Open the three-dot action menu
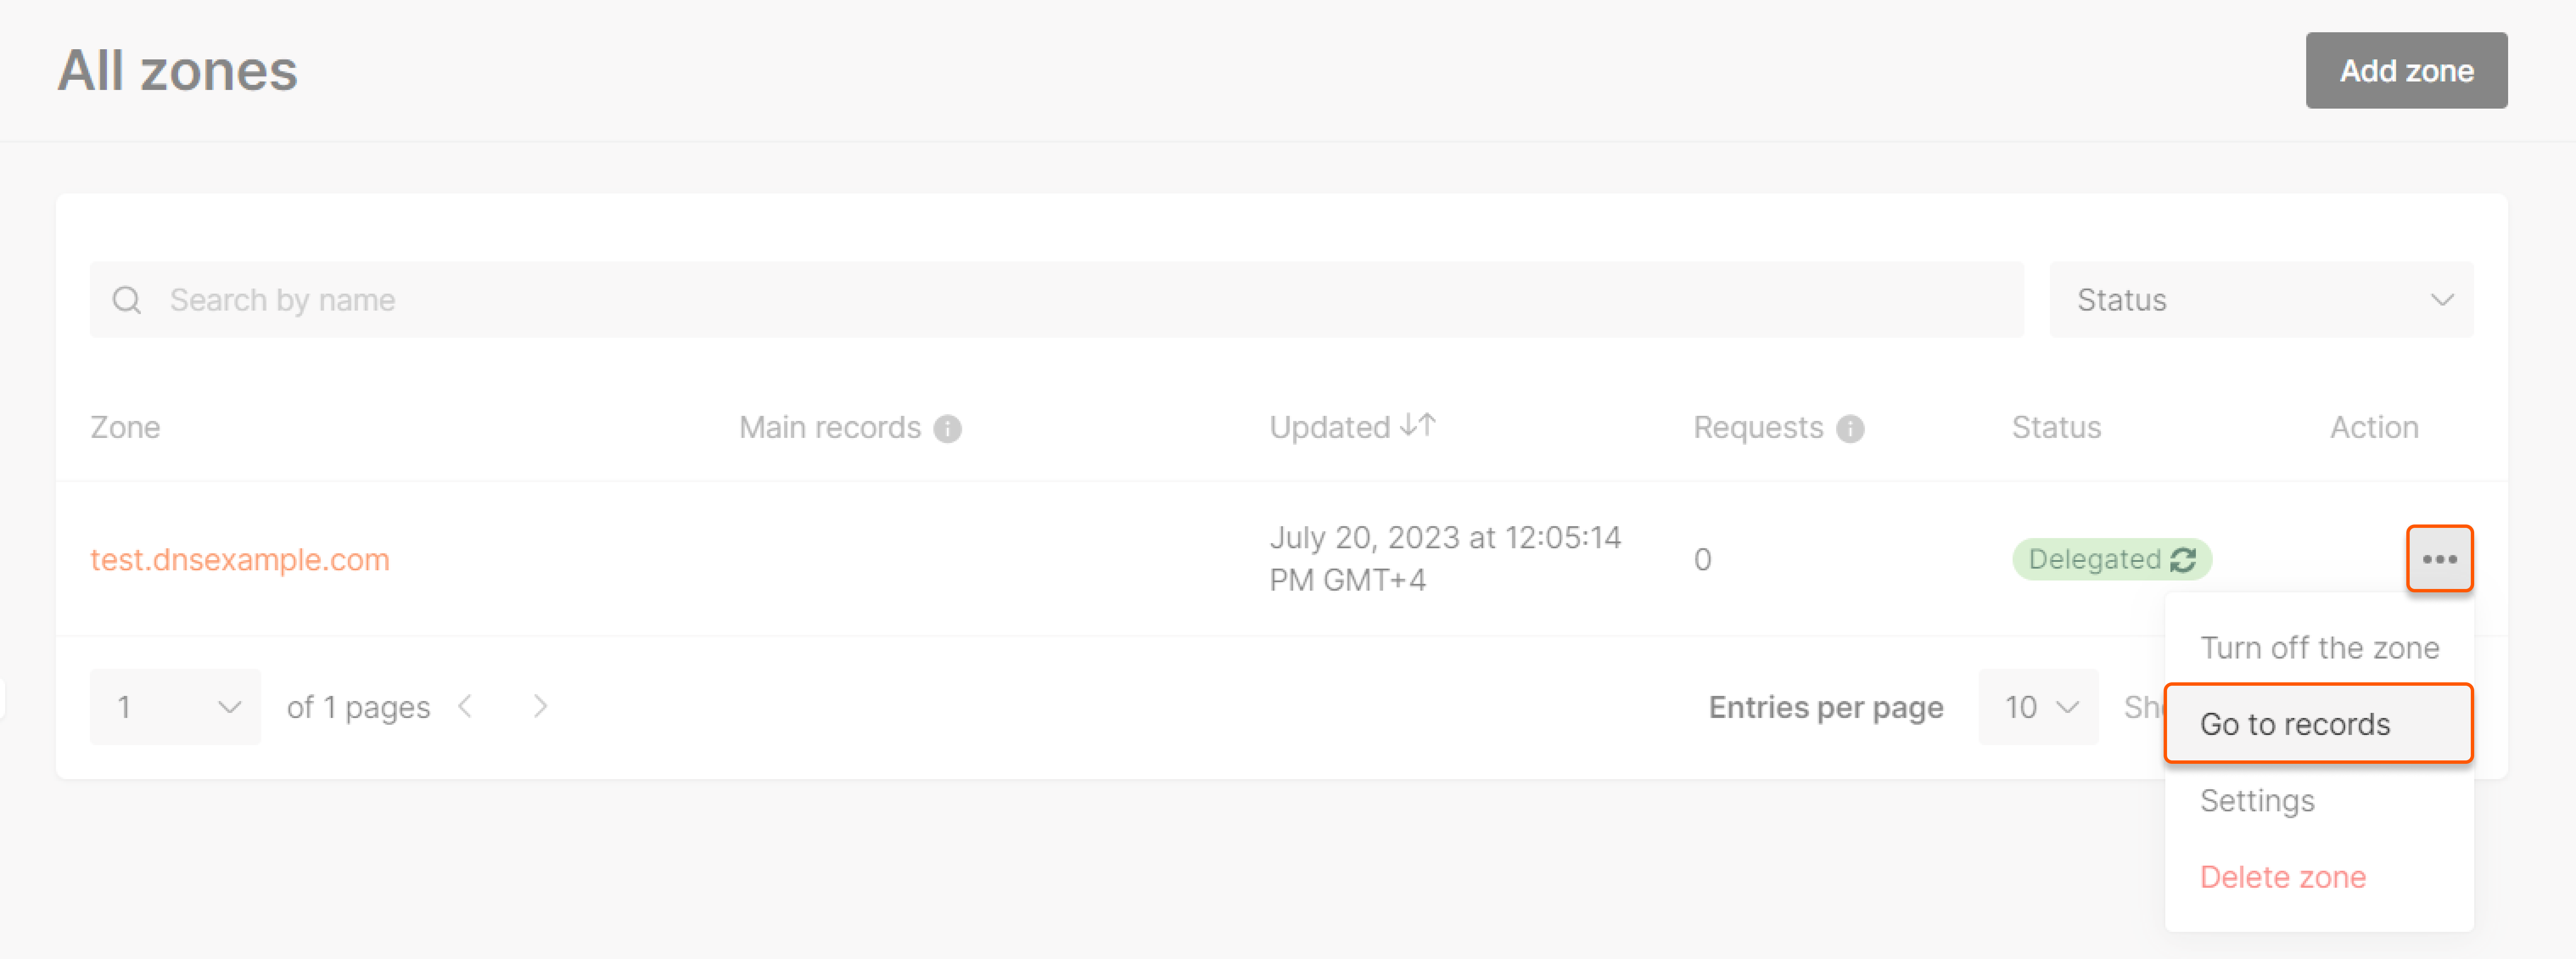 2440,559
